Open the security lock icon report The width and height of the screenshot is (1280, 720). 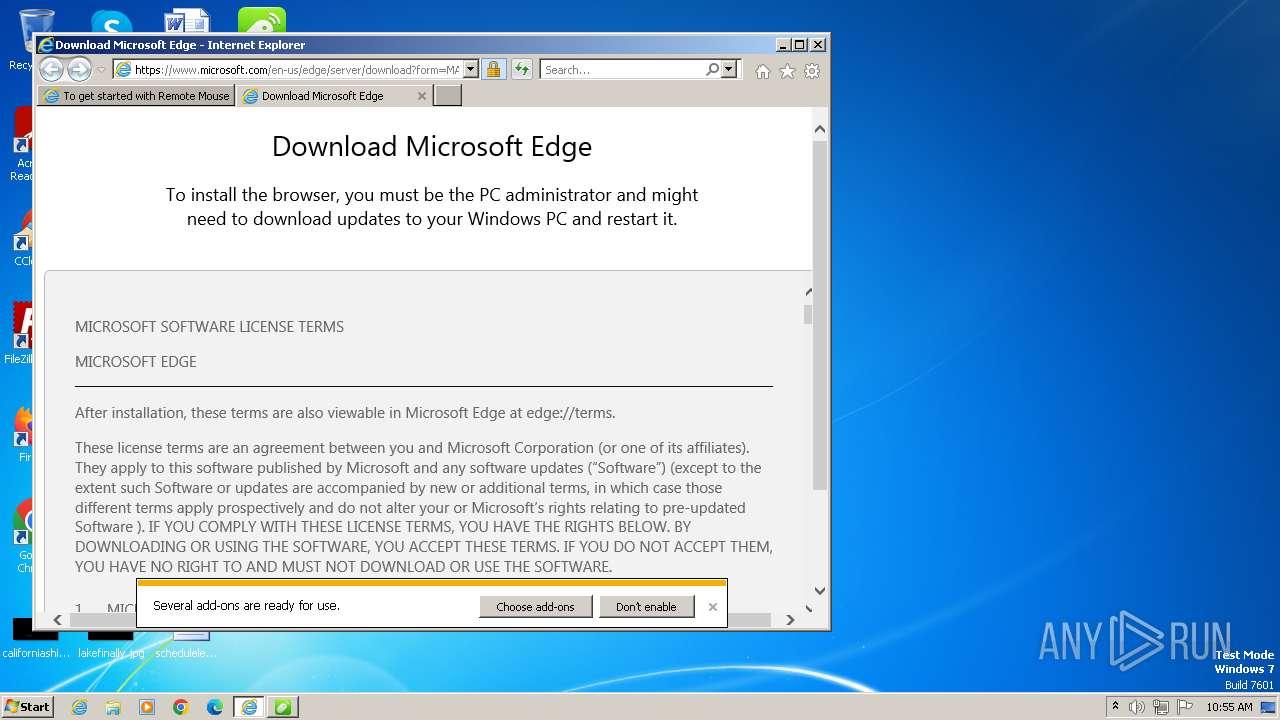tap(493, 70)
